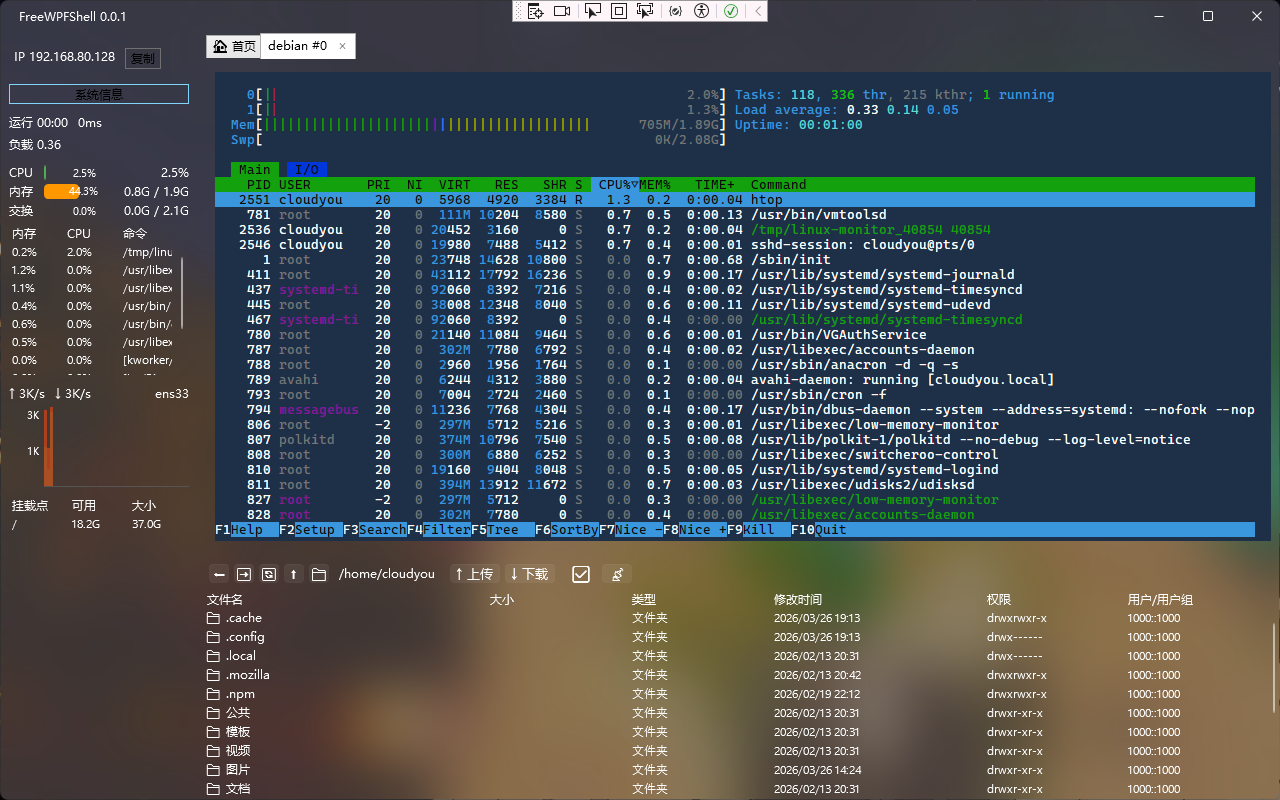Collapse the debug toolbar with the chevron
The image size is (1280, 800).
[x=758, y=11]
